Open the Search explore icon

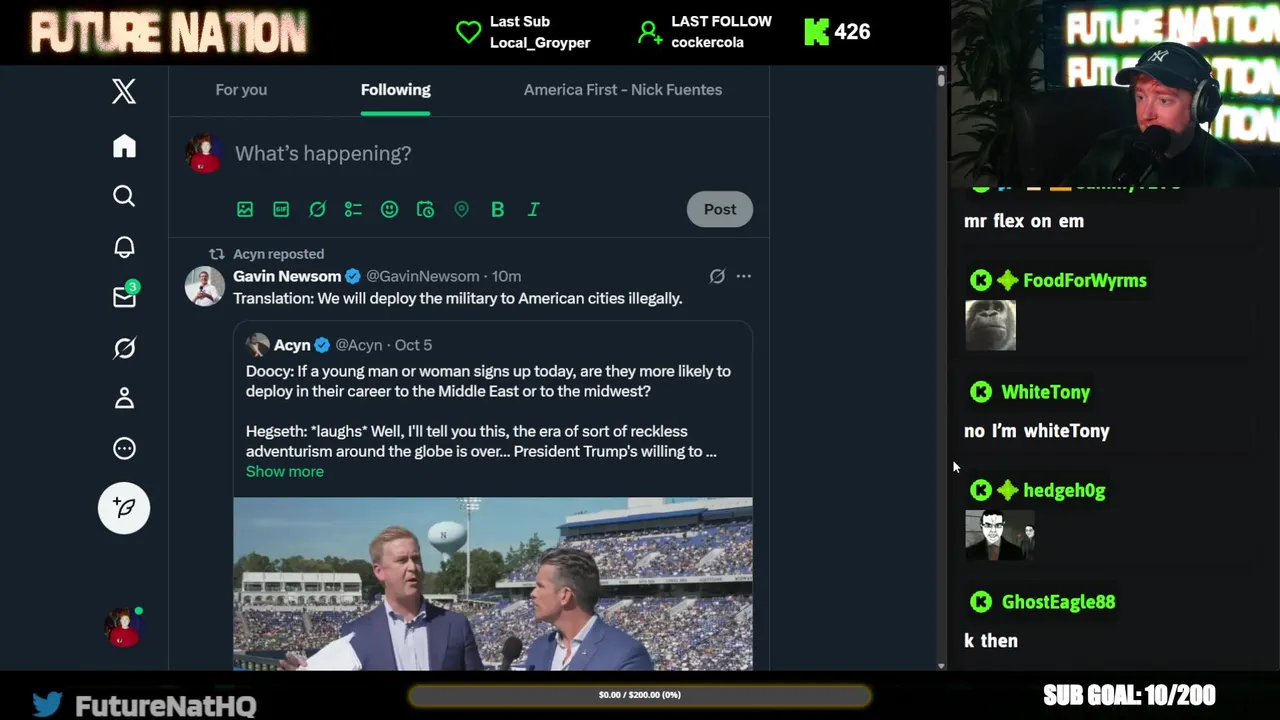click(124, 196)
